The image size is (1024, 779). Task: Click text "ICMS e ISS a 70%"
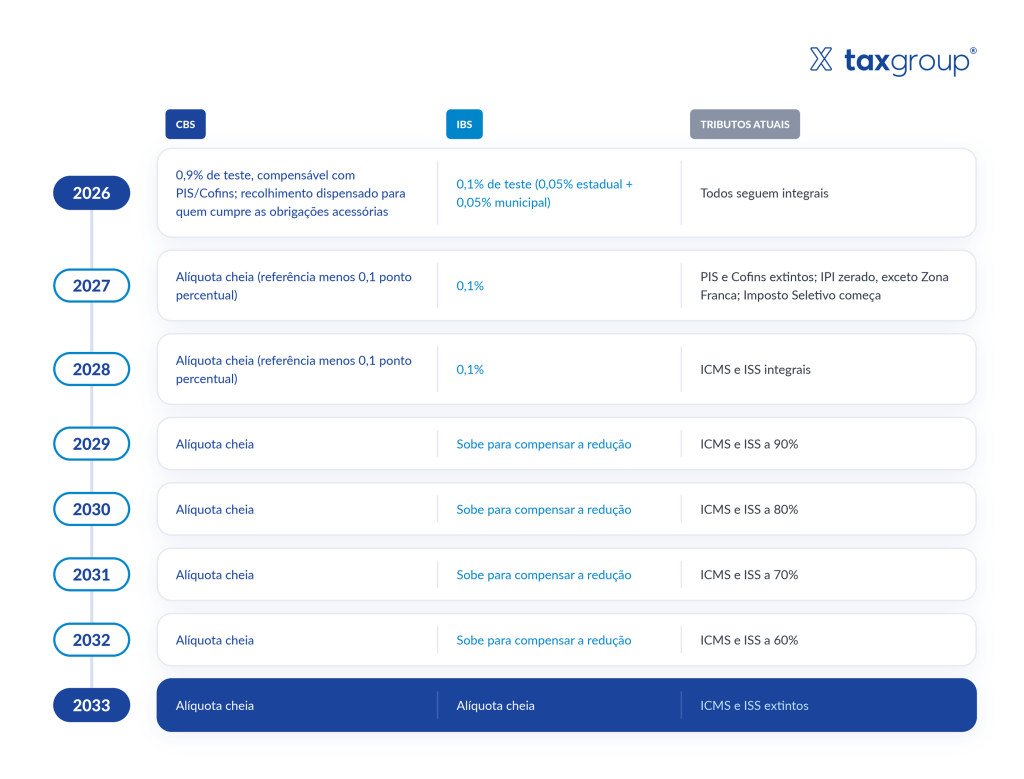pyautogui.click(x=749, y=575)
